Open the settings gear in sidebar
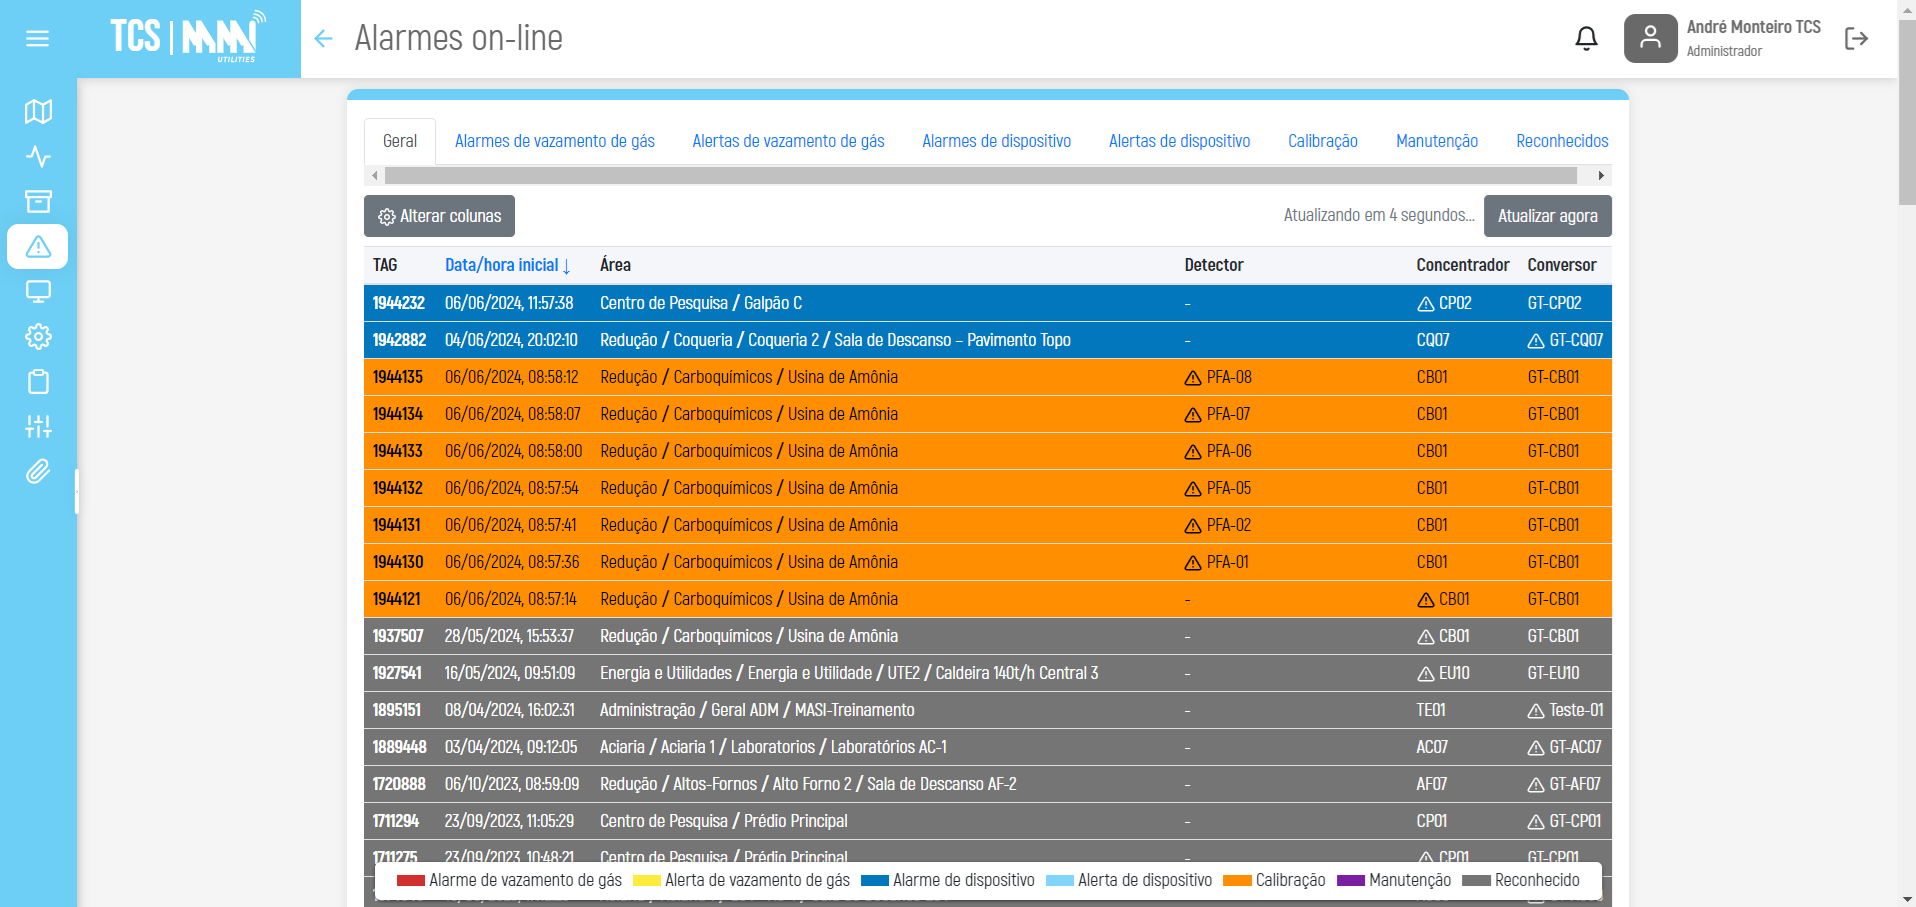Viewport: 1916px width, 907px height. pyautogui.click(x=38, y=336)
